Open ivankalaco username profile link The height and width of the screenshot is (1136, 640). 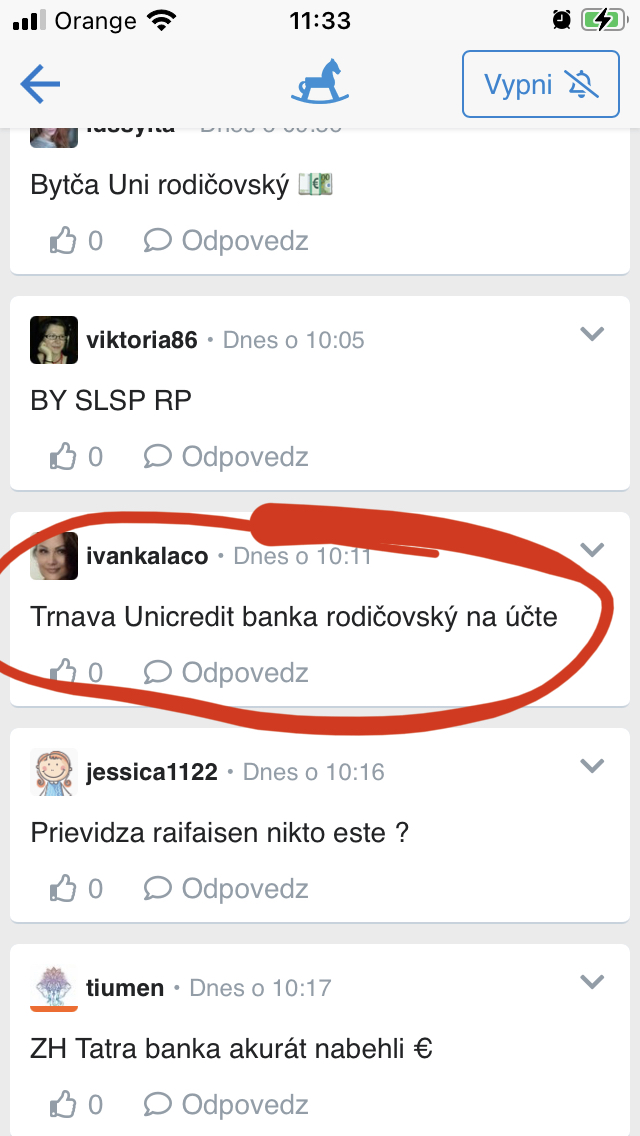coord(147,556)
